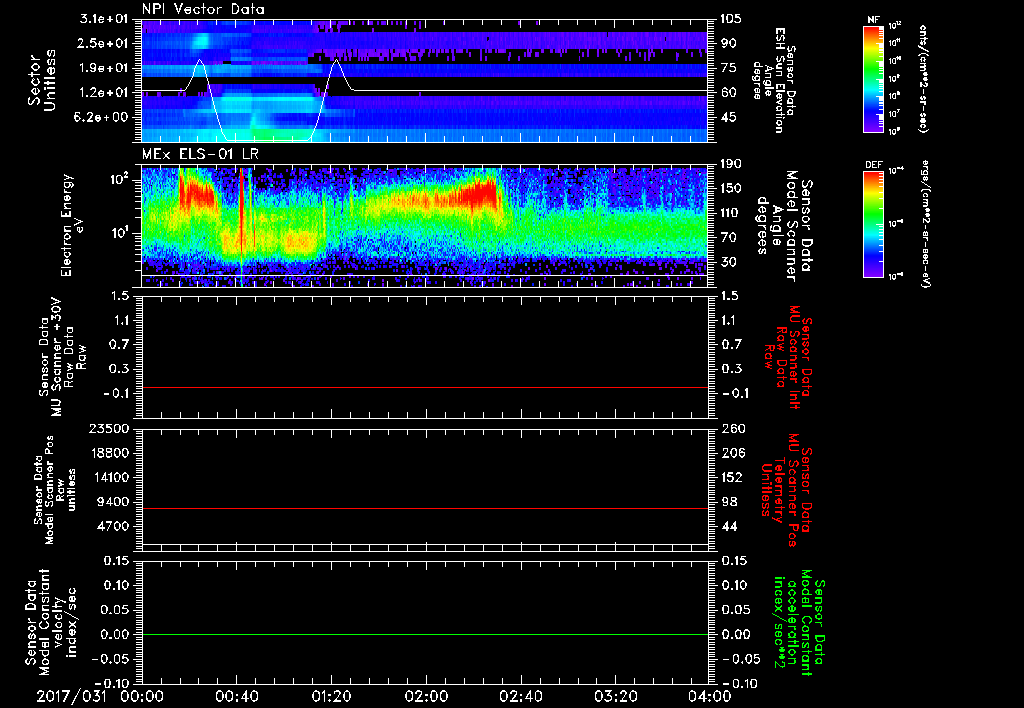Click the '01:20' time axis label
Screen dimensions: 1024x708
331,696
